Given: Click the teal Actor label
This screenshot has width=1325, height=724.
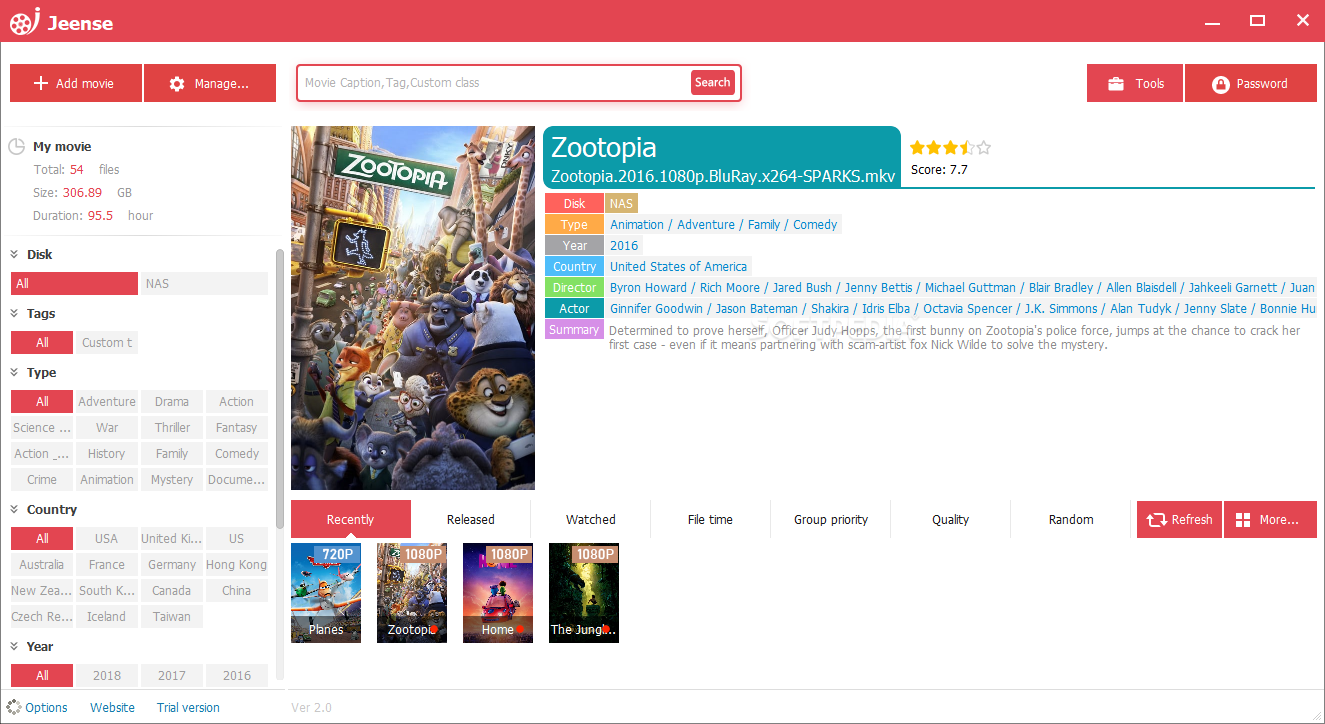Looking at the screenshot, I should point(574,309).
